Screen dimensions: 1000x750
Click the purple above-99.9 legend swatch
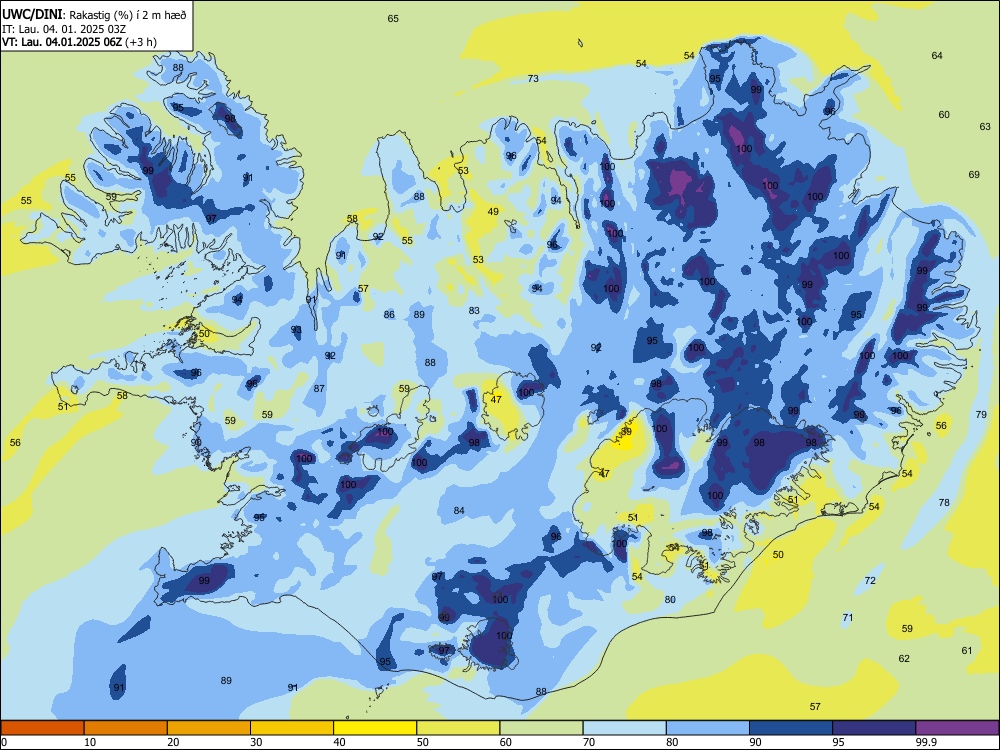[957, 728]
